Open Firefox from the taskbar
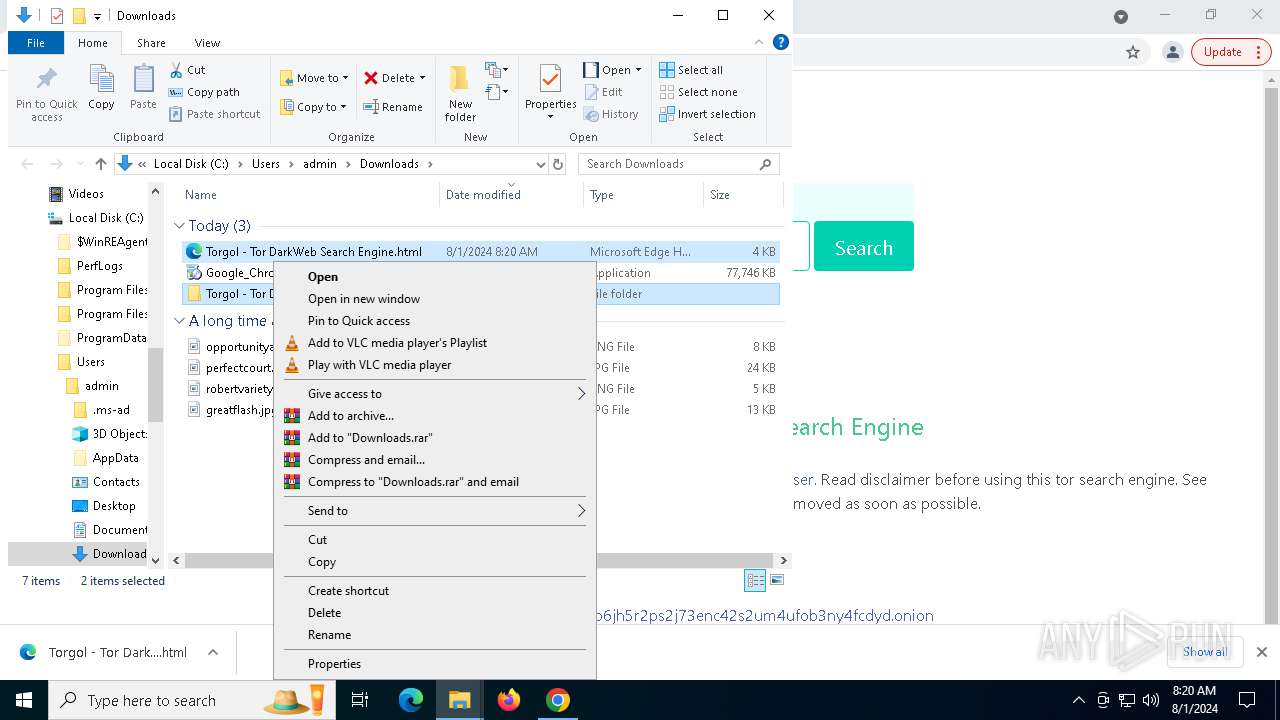This screenshot has width=1280, height=720. click(509, 700)
